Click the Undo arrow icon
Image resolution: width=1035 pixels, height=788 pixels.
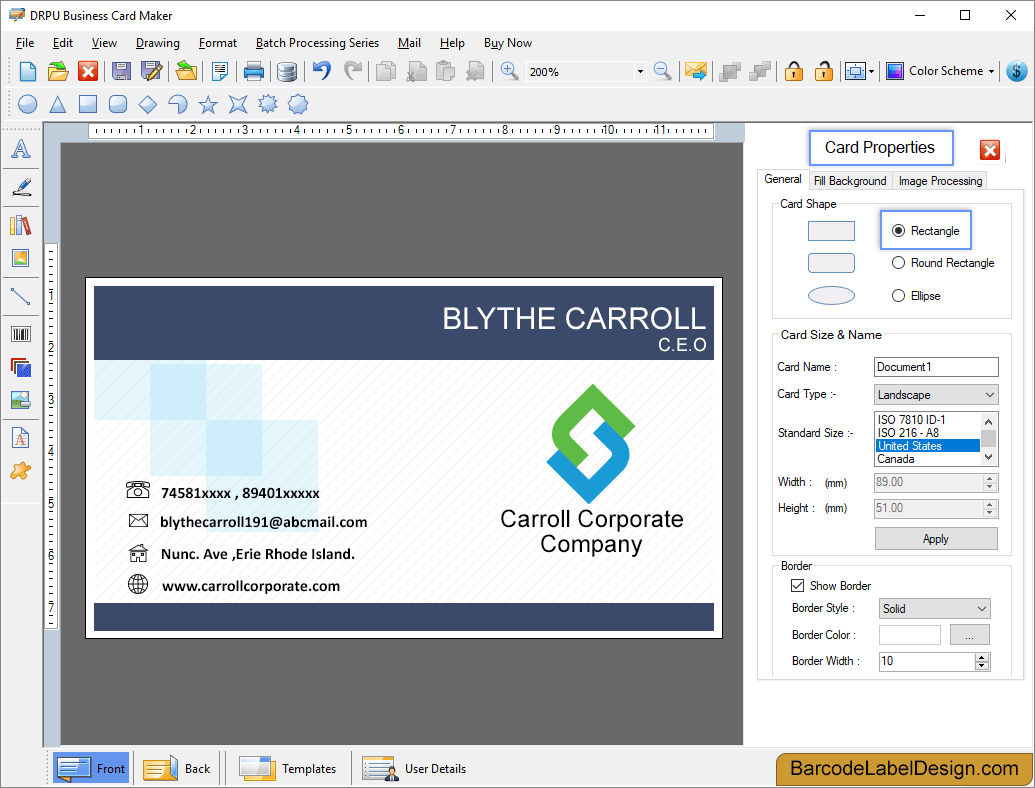click(x=321, y=71)
